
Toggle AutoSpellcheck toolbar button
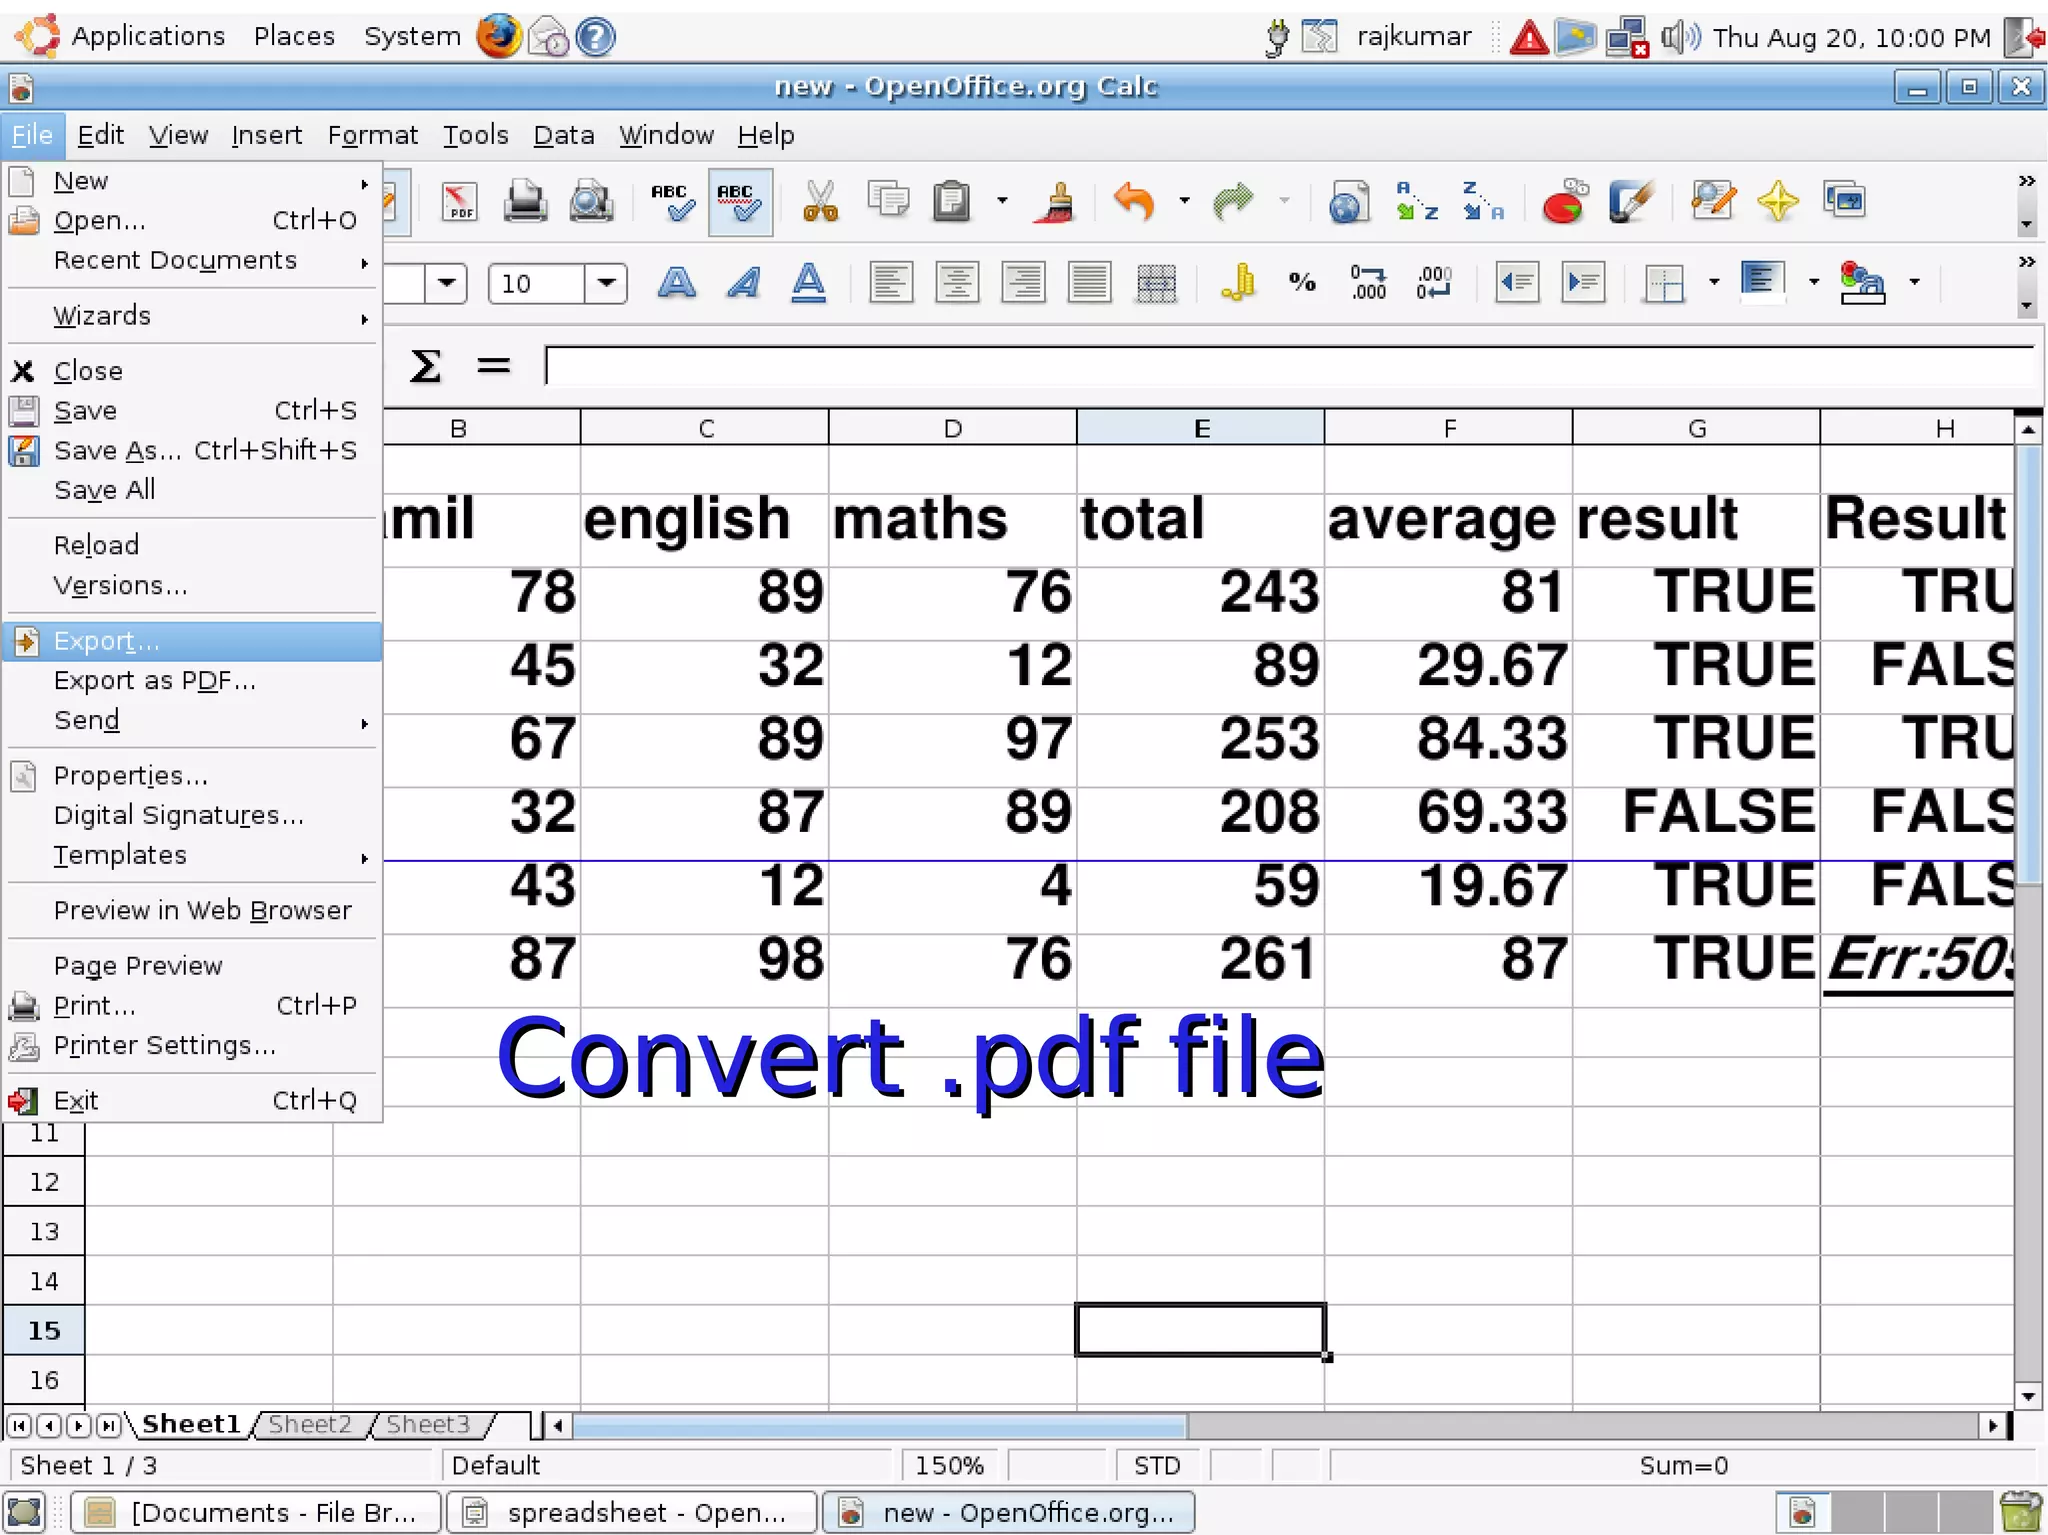[x=739, y=202]
